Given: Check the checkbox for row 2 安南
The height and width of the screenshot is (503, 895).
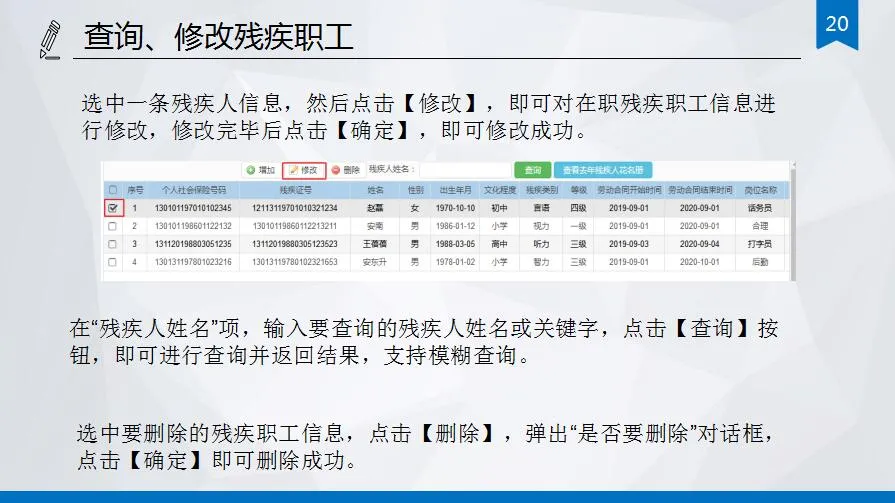Looking at the screenshot, I should (x=113, y=226).
